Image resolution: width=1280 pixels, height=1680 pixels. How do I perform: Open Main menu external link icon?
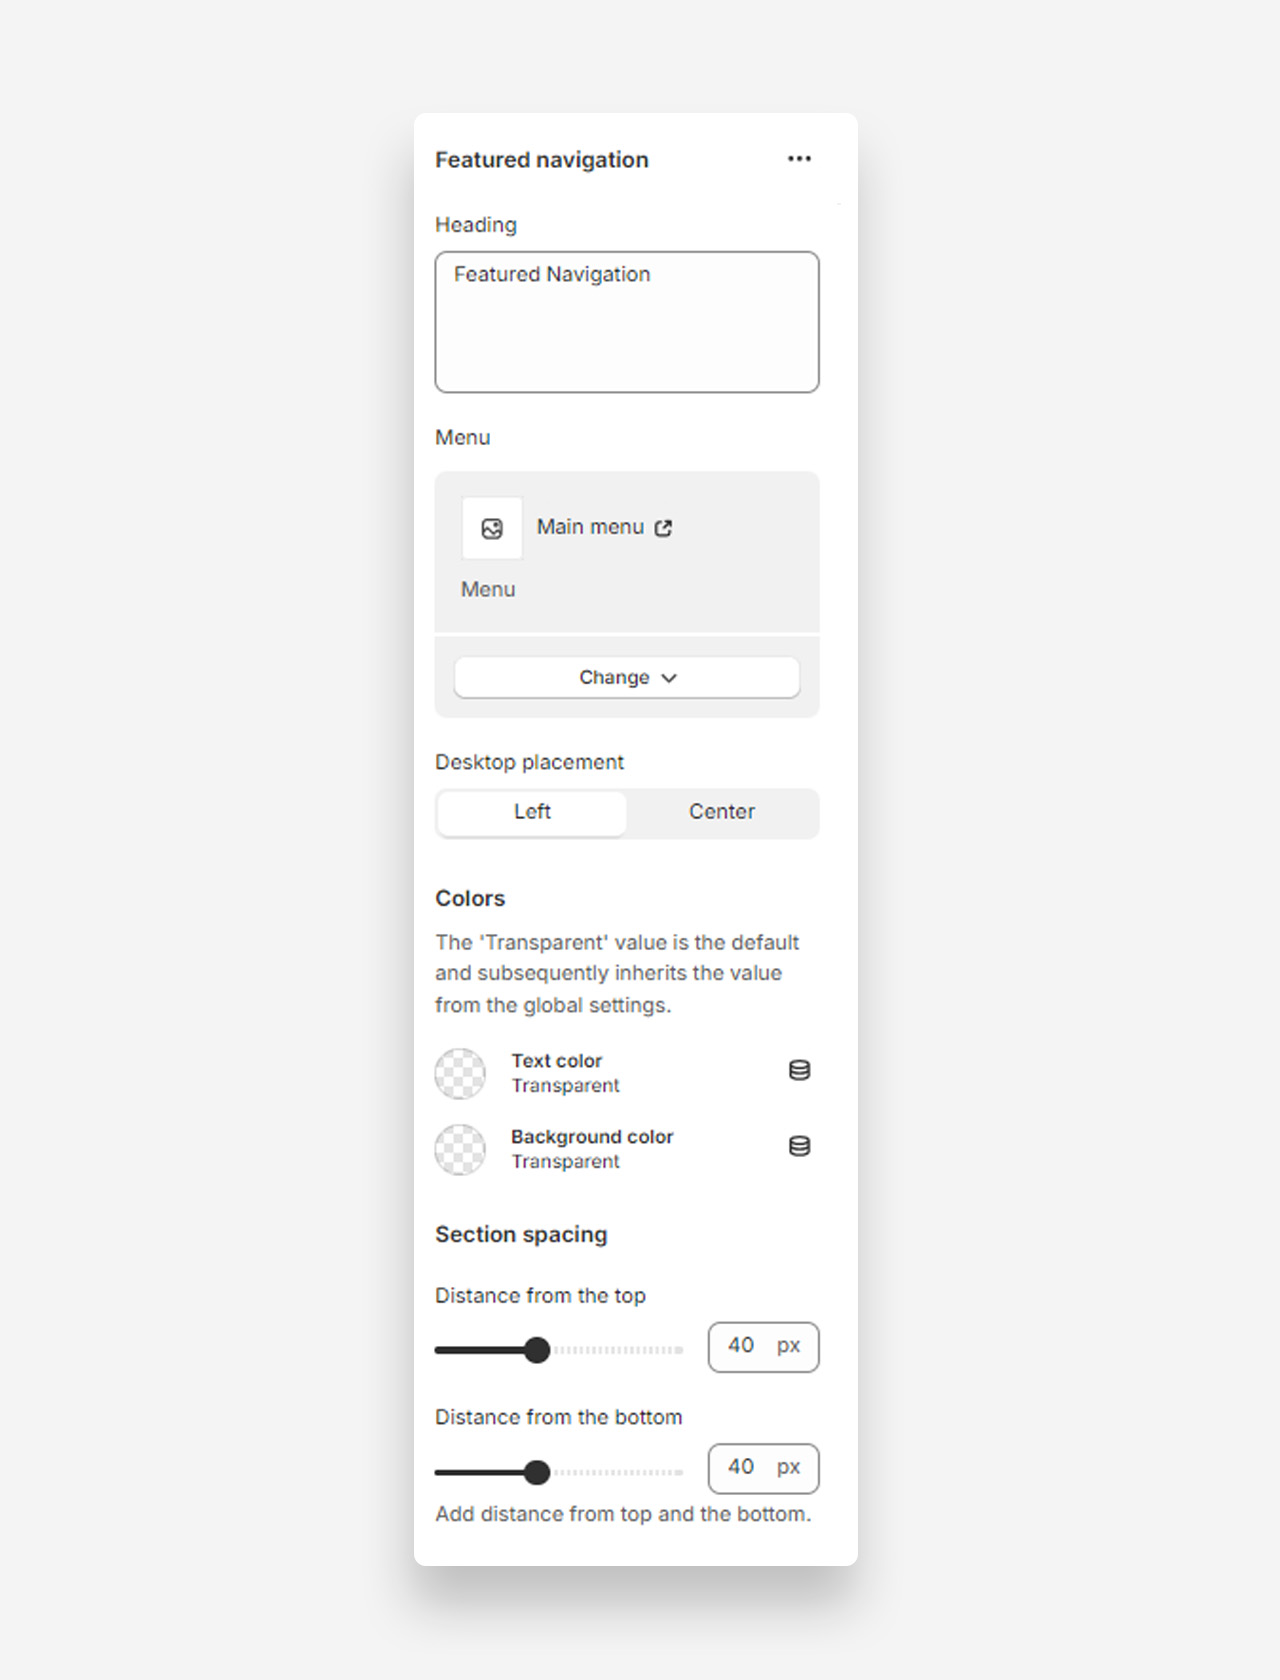(x=663, y=528)
